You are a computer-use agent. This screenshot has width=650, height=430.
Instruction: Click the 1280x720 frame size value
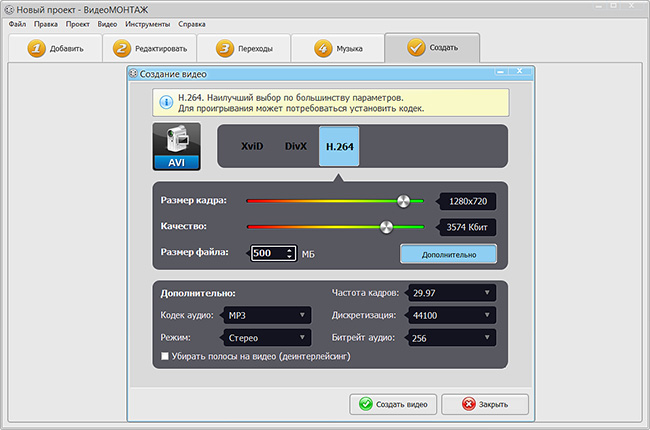(x=468, y=202)
